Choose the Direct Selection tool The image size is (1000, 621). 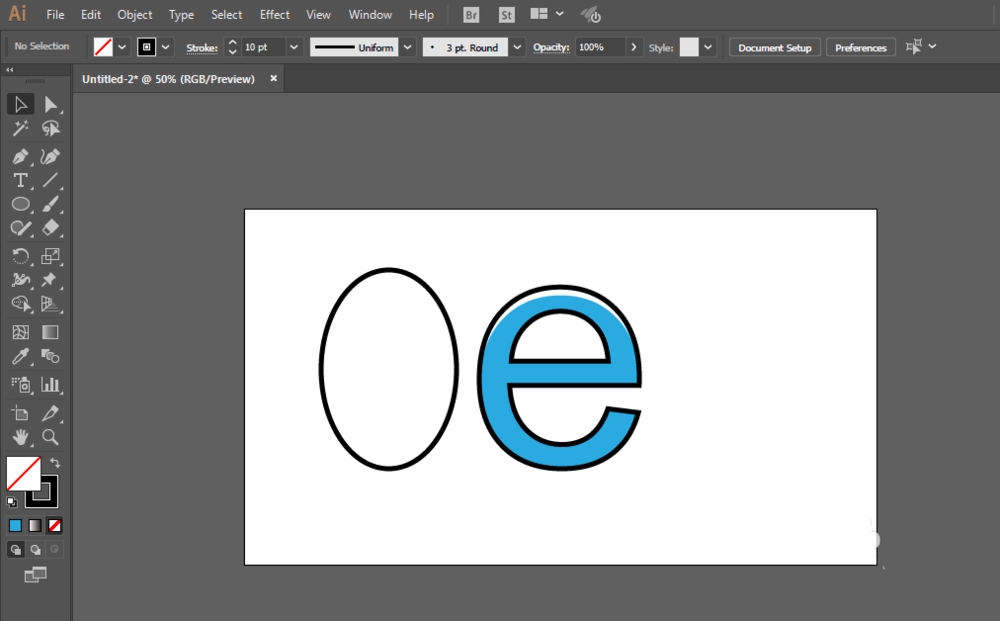coord(50,105)
